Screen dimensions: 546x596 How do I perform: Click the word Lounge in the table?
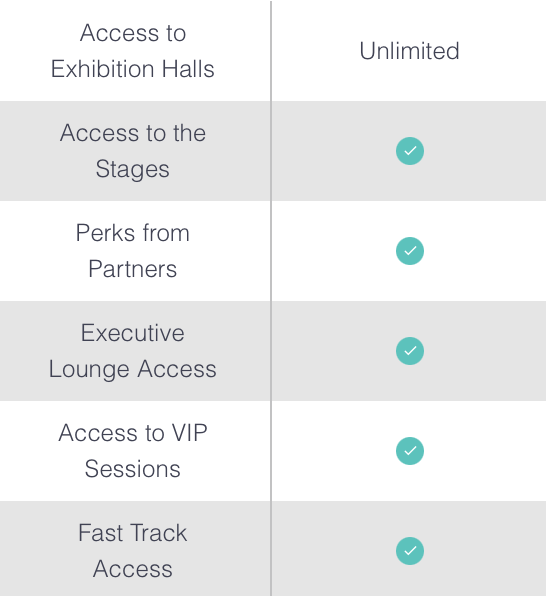[x=89, y=369]
